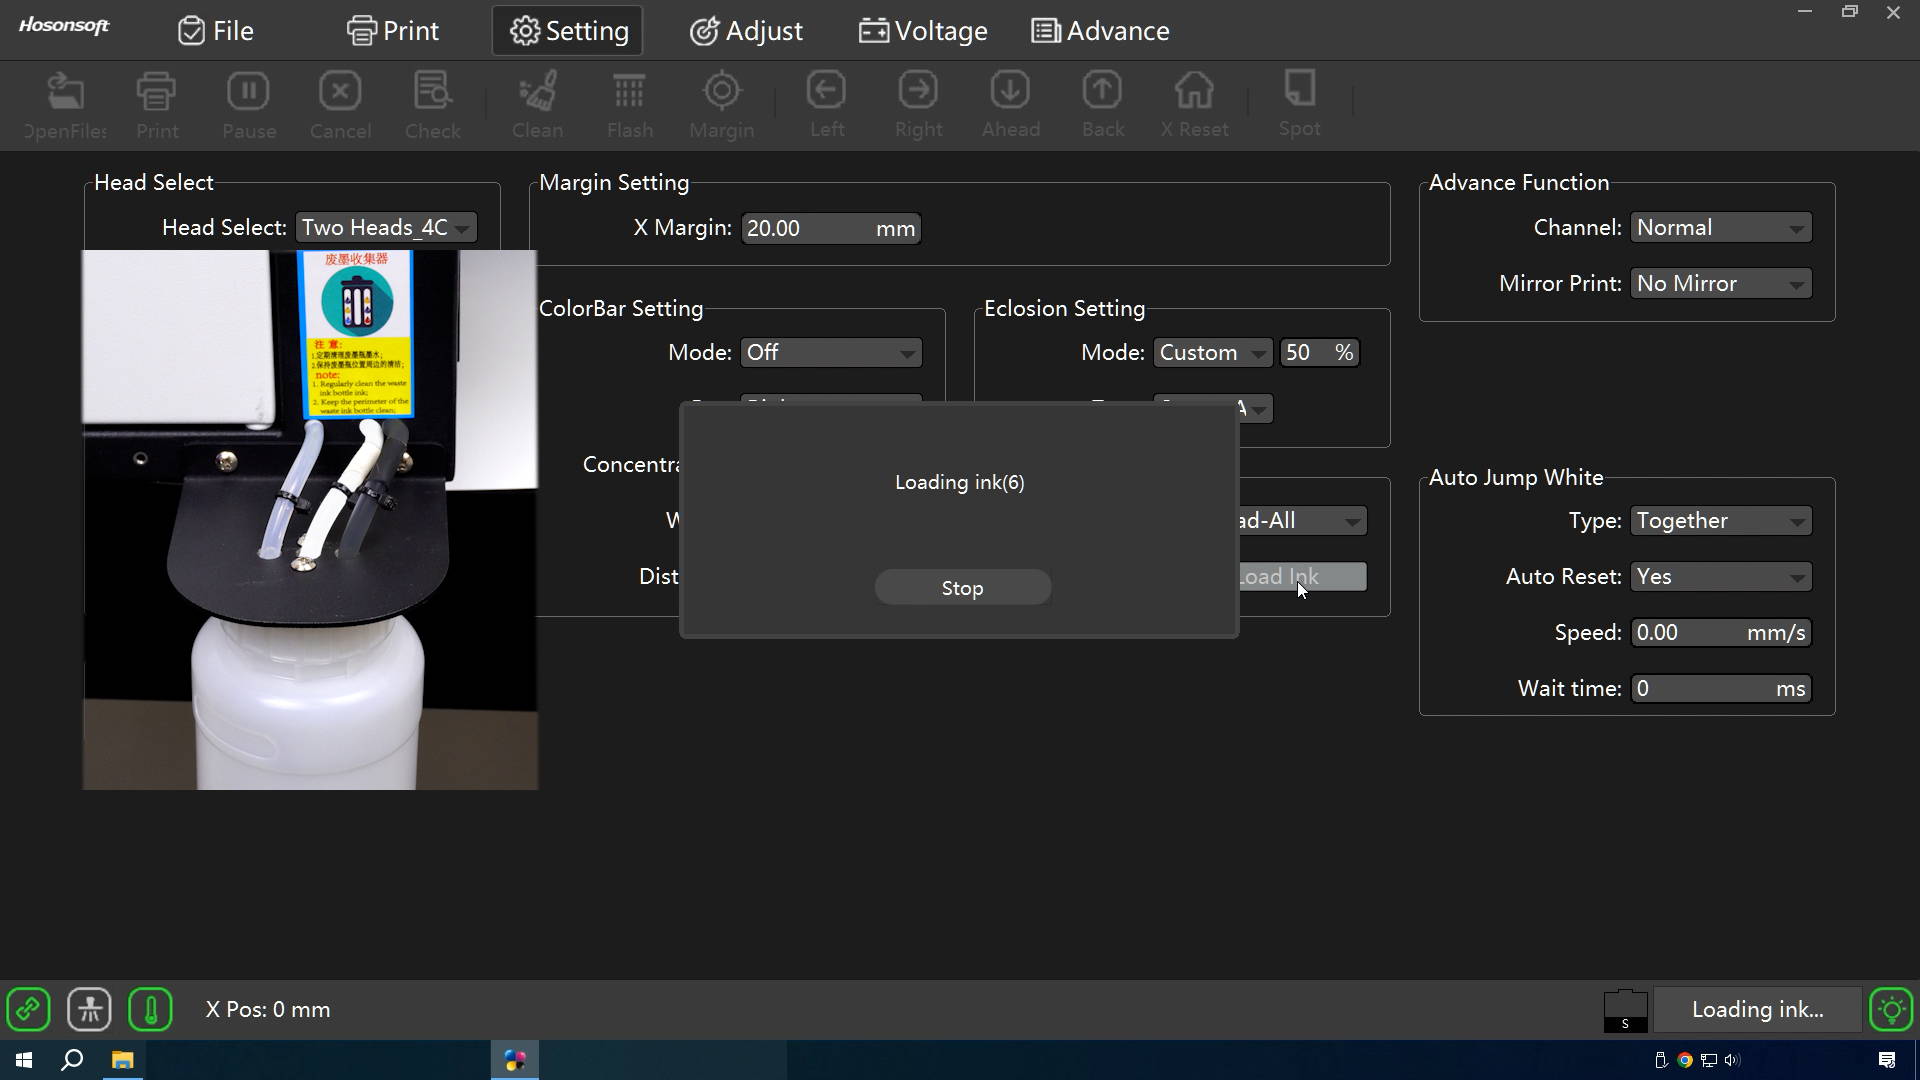Open Head Select dropdown

pos(386,228)
